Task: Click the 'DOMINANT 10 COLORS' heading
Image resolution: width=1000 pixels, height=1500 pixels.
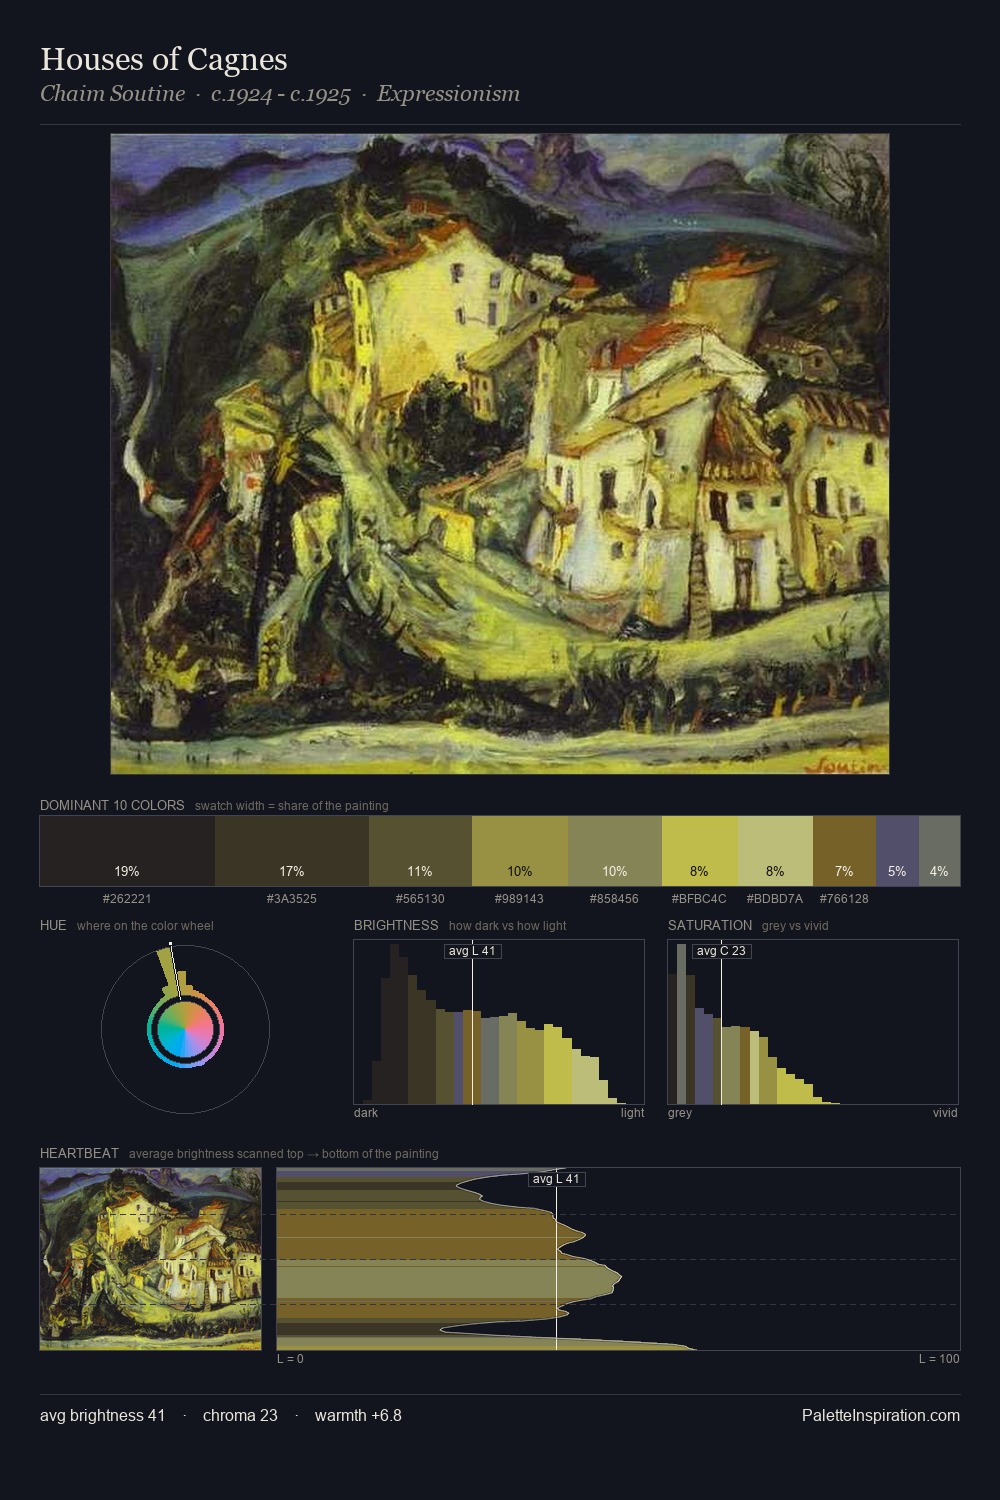Action: point(112,805)
